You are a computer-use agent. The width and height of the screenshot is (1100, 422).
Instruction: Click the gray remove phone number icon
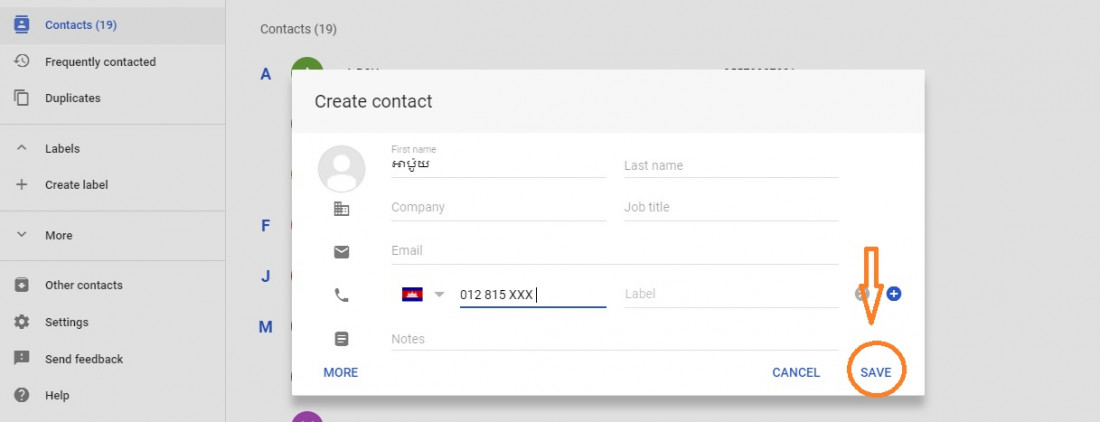tap(862, 294)
